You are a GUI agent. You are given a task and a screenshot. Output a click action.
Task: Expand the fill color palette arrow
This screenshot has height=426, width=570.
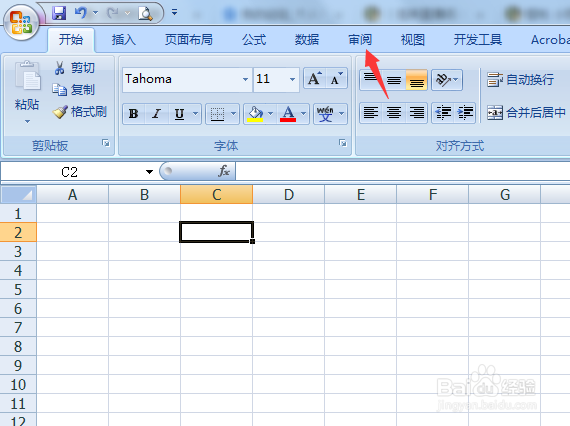(x=270, y=114)
